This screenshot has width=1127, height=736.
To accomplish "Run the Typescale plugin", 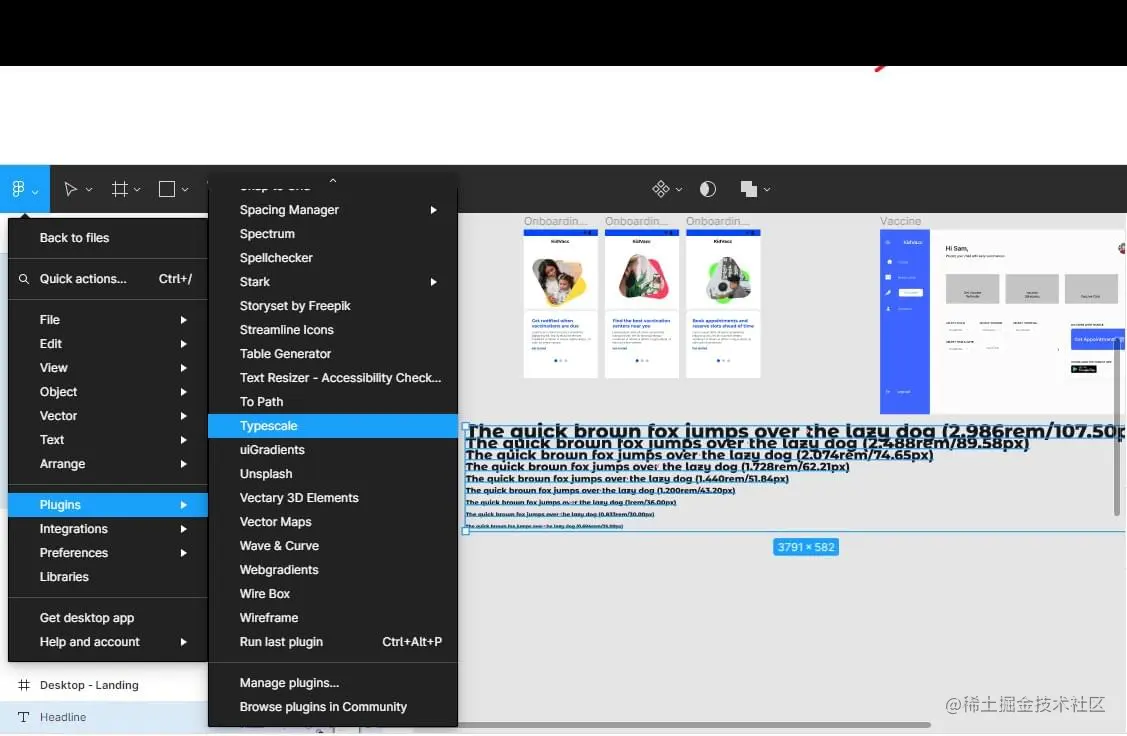I will pyautogui.click(x=268, y=425).
